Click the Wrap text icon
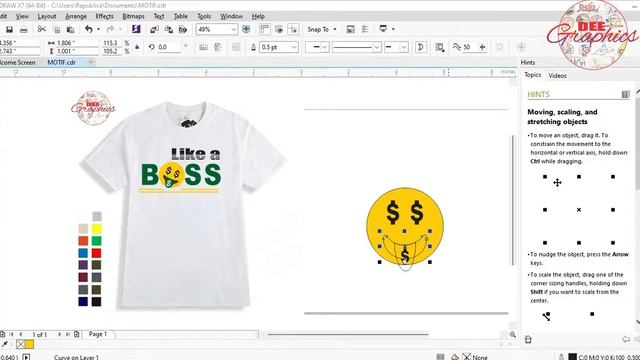640x360 pixels. click(440, 47)
